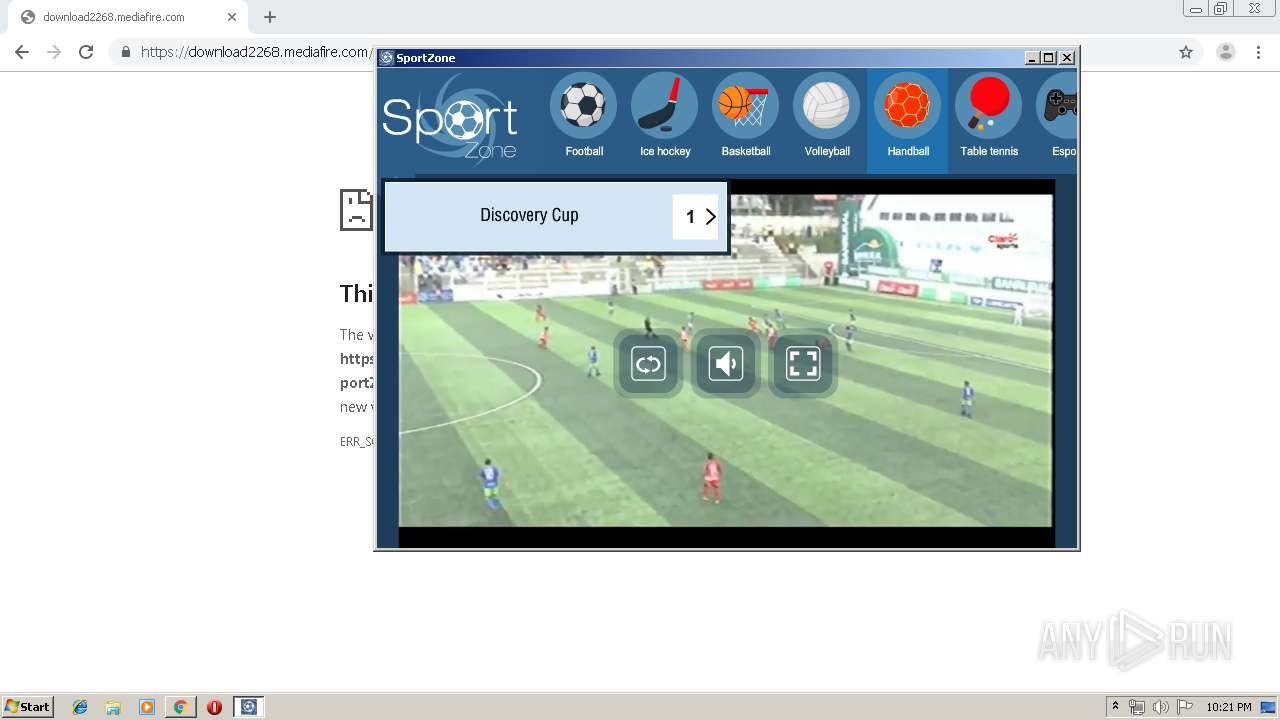Open Chrome profile avatar menu
1280x720 pixels.
tap(1226, 52)
